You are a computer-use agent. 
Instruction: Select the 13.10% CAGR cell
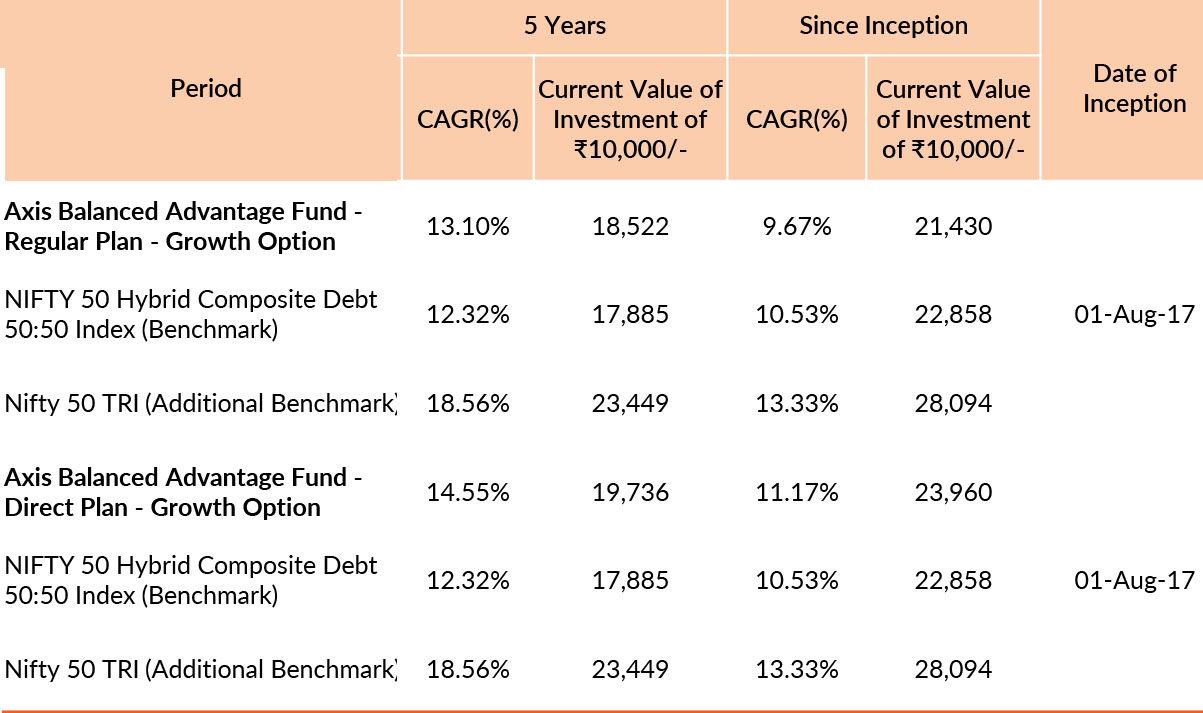click(x=468, y=227)
